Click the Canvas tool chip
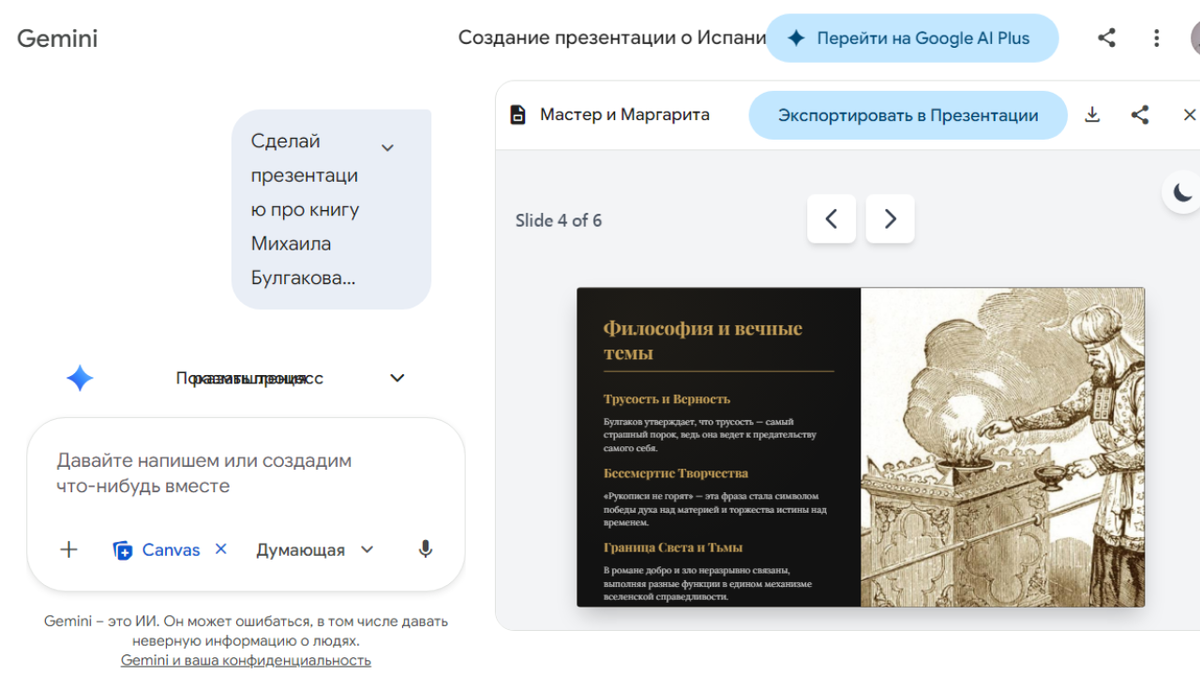This screenshot has width=1200, height=675. [157, 549]
